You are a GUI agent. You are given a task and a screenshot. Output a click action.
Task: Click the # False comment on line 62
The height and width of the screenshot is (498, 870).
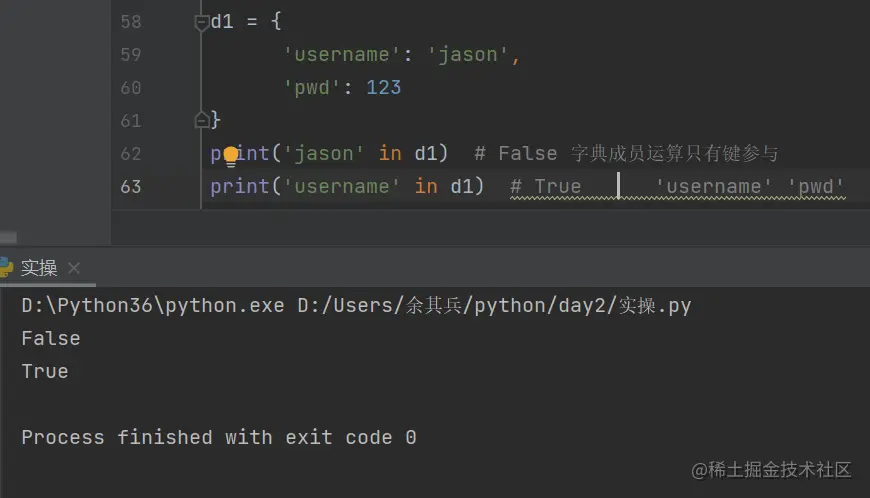(626, 154)
